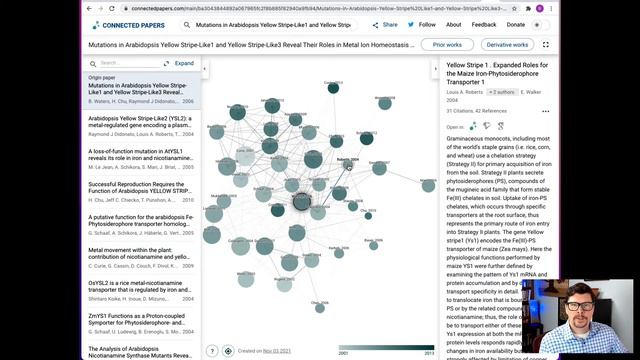Collapse the right paper details panel
The image size is (640, 360).
(x=435, y=69)
